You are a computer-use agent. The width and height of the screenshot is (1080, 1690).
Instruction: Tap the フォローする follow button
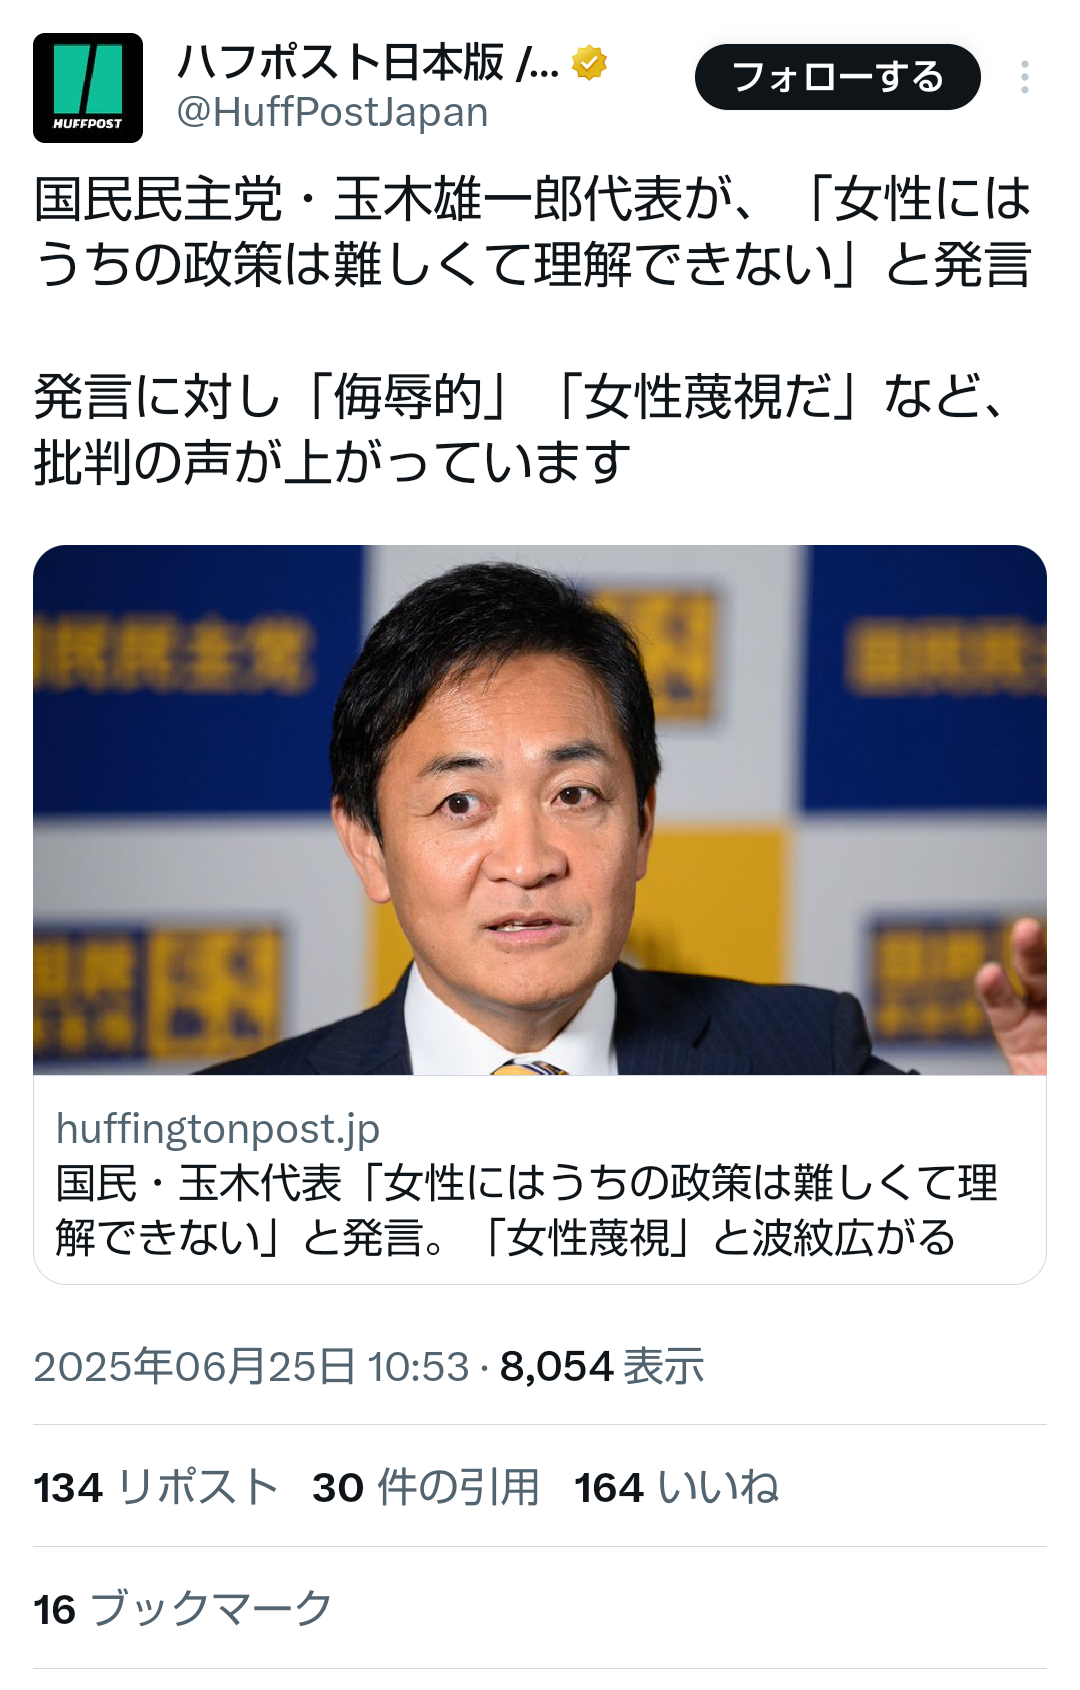(x=838, y=77)
